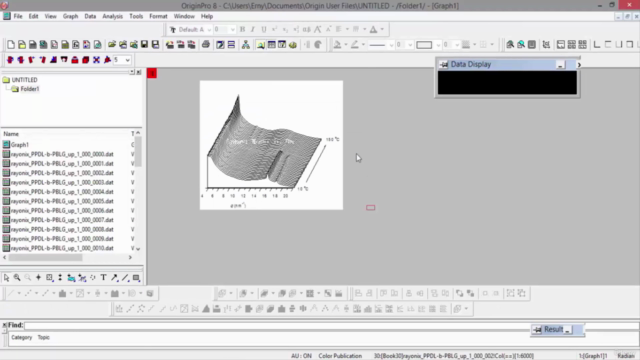Toggle Underline text formatting
The height and width of the screenshot is (360, 640).
pyautogui.click(x=264, y=29)
